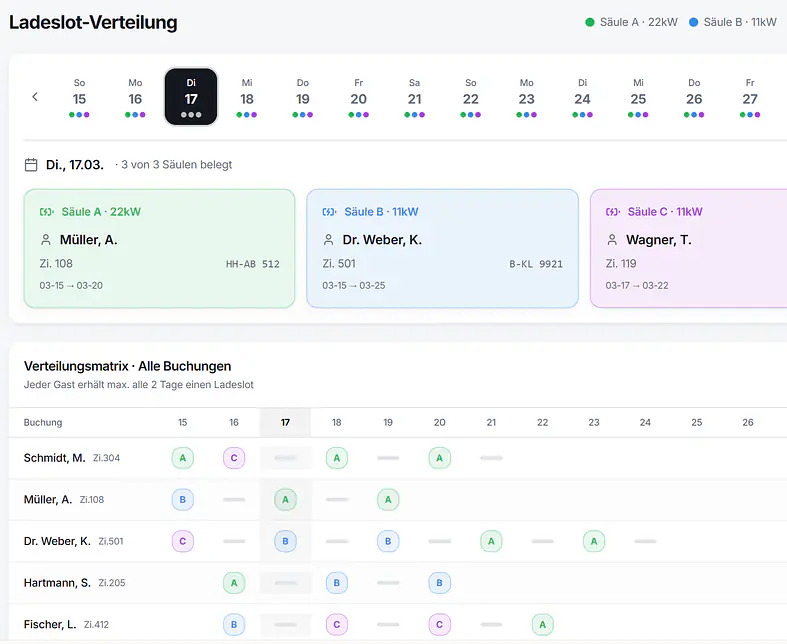This screenshot has height=644, width=787.
Task: Select Saturday 21 in the date strip
Action: (415, 98)
